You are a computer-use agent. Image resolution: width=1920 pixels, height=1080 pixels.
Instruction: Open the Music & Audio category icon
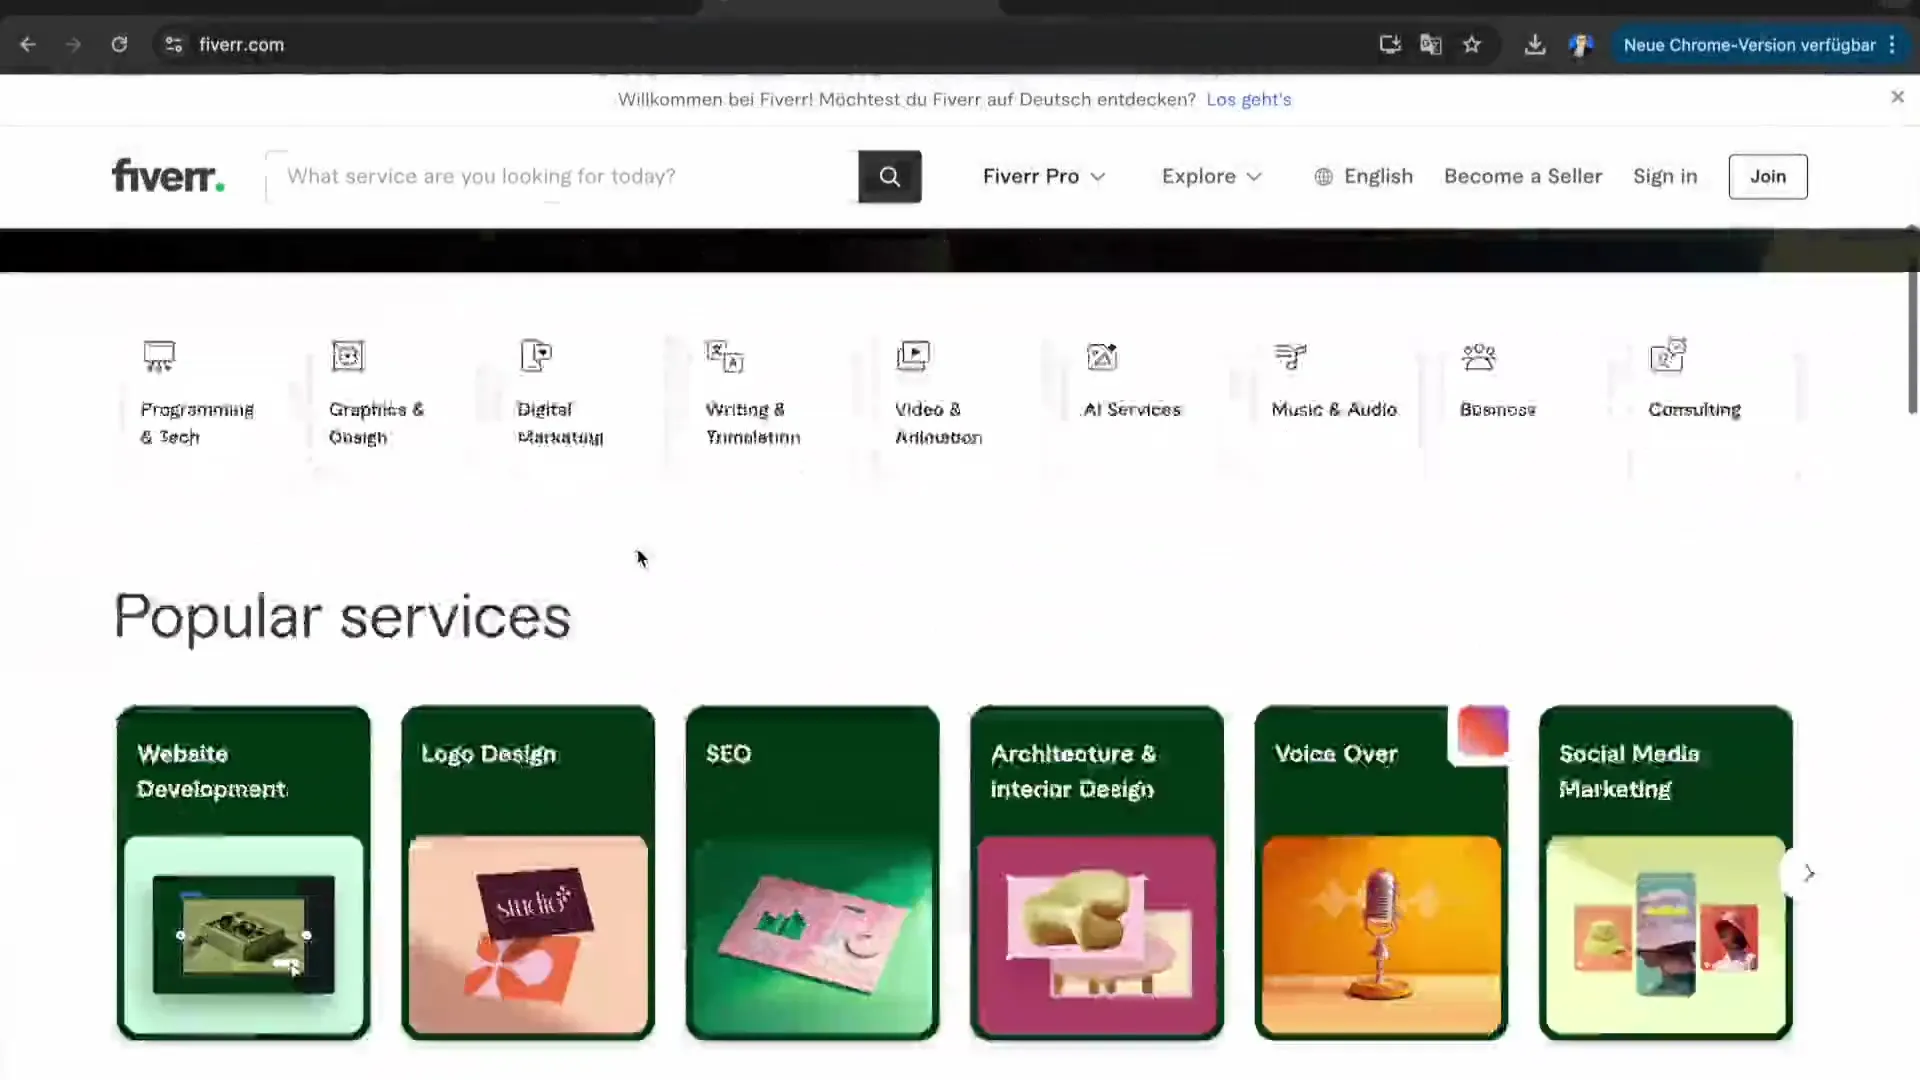coord(1290,356)
